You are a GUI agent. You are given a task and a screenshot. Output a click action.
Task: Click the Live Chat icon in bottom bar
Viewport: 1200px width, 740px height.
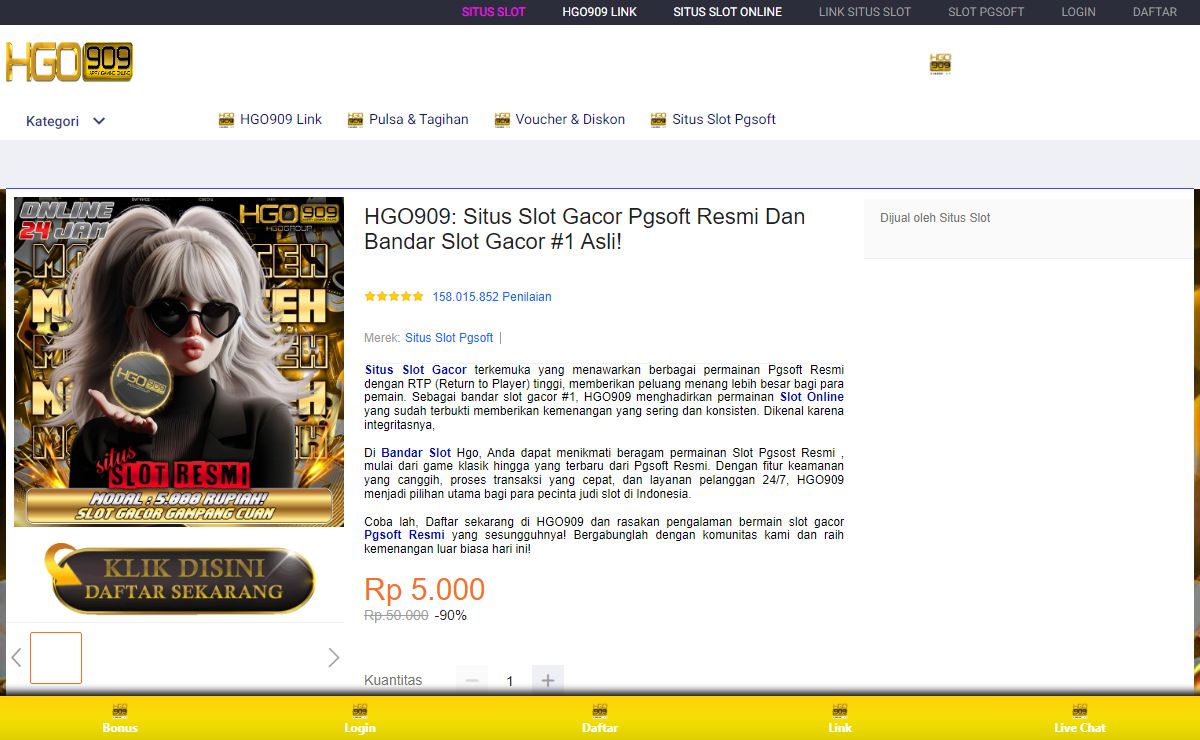point(1080,710)
